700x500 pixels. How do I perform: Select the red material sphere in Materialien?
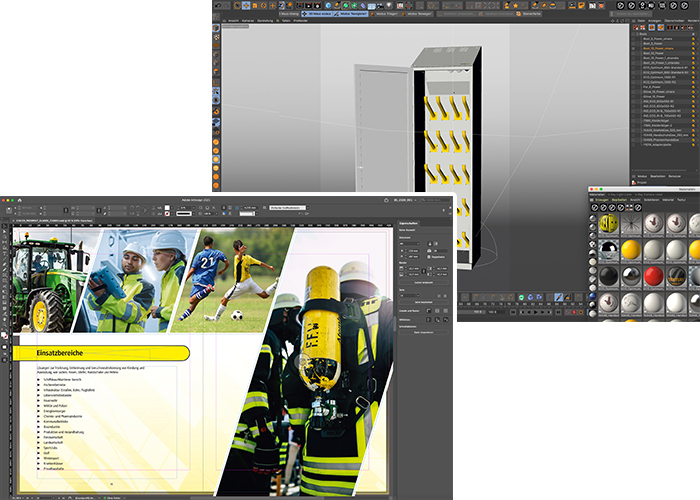(x=654, y=276)
